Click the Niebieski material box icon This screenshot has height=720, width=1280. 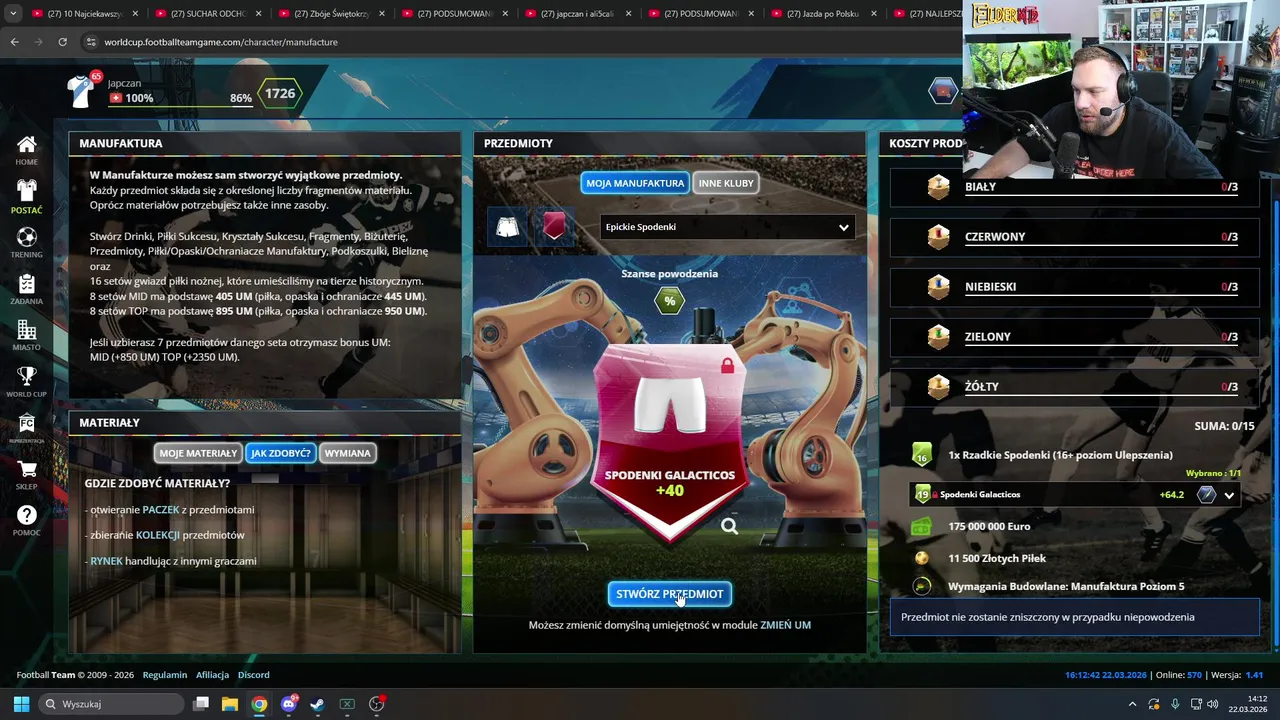point(938,287)
